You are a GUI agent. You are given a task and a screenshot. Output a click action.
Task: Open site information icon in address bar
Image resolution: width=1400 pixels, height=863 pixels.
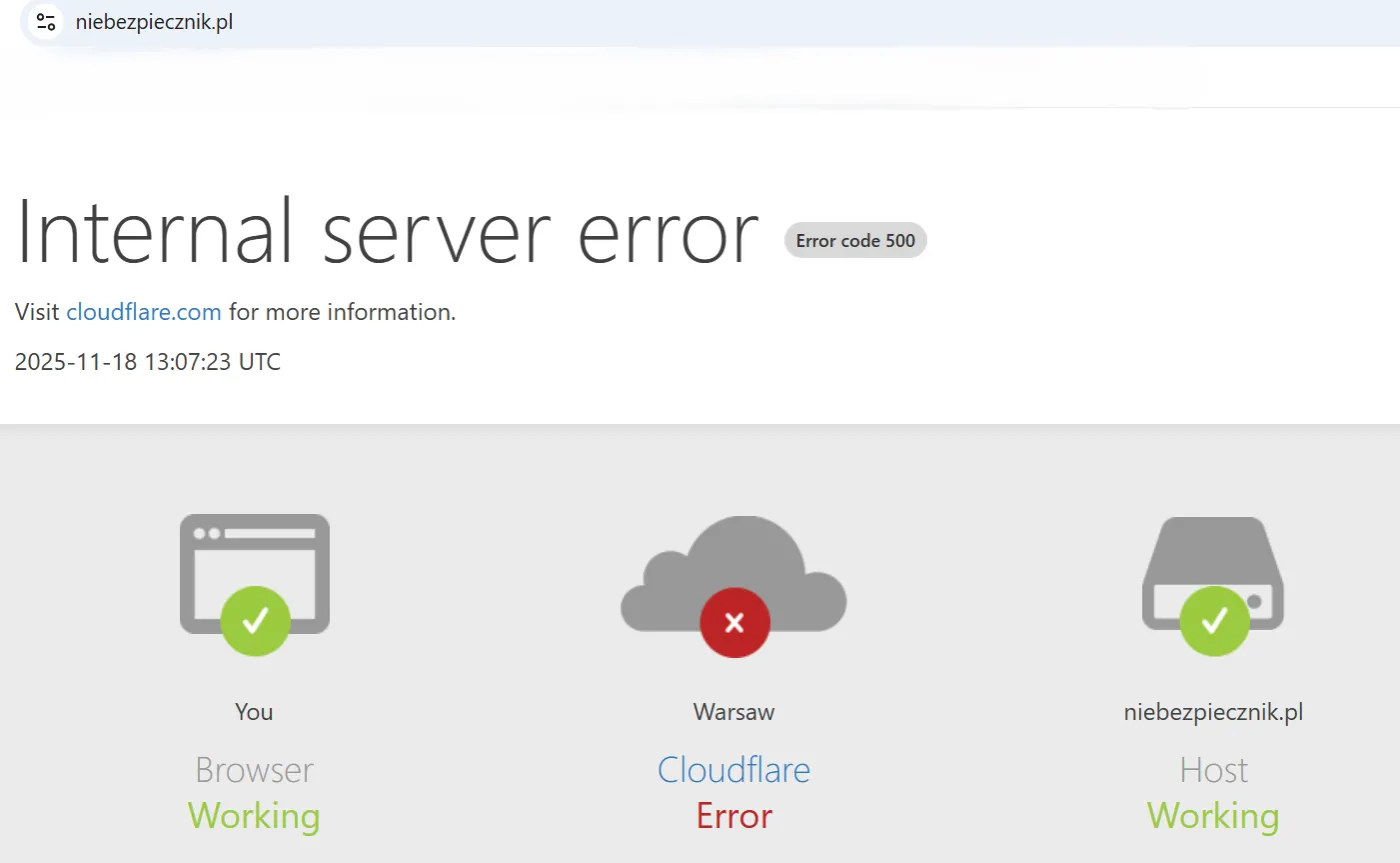point(45,22)
